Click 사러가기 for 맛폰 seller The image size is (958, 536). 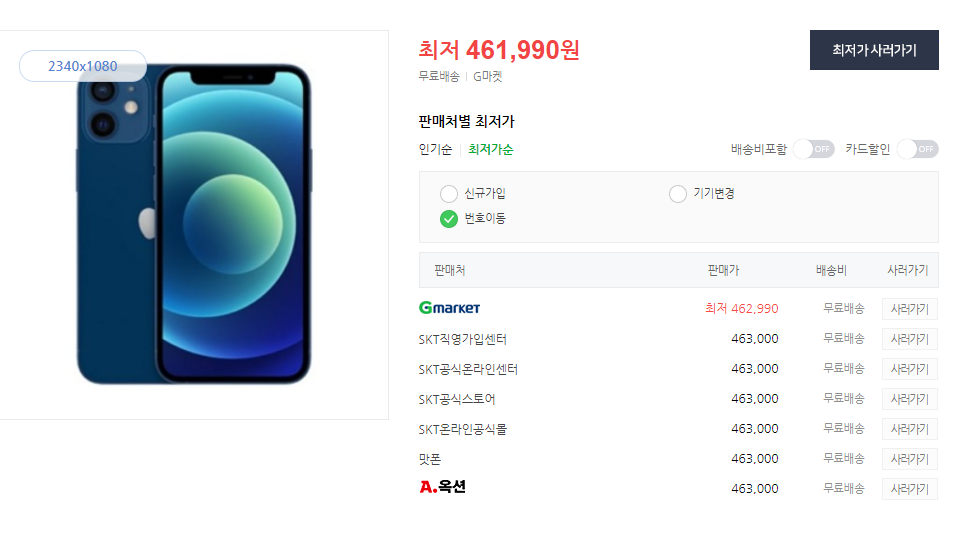tap(910, 459)
